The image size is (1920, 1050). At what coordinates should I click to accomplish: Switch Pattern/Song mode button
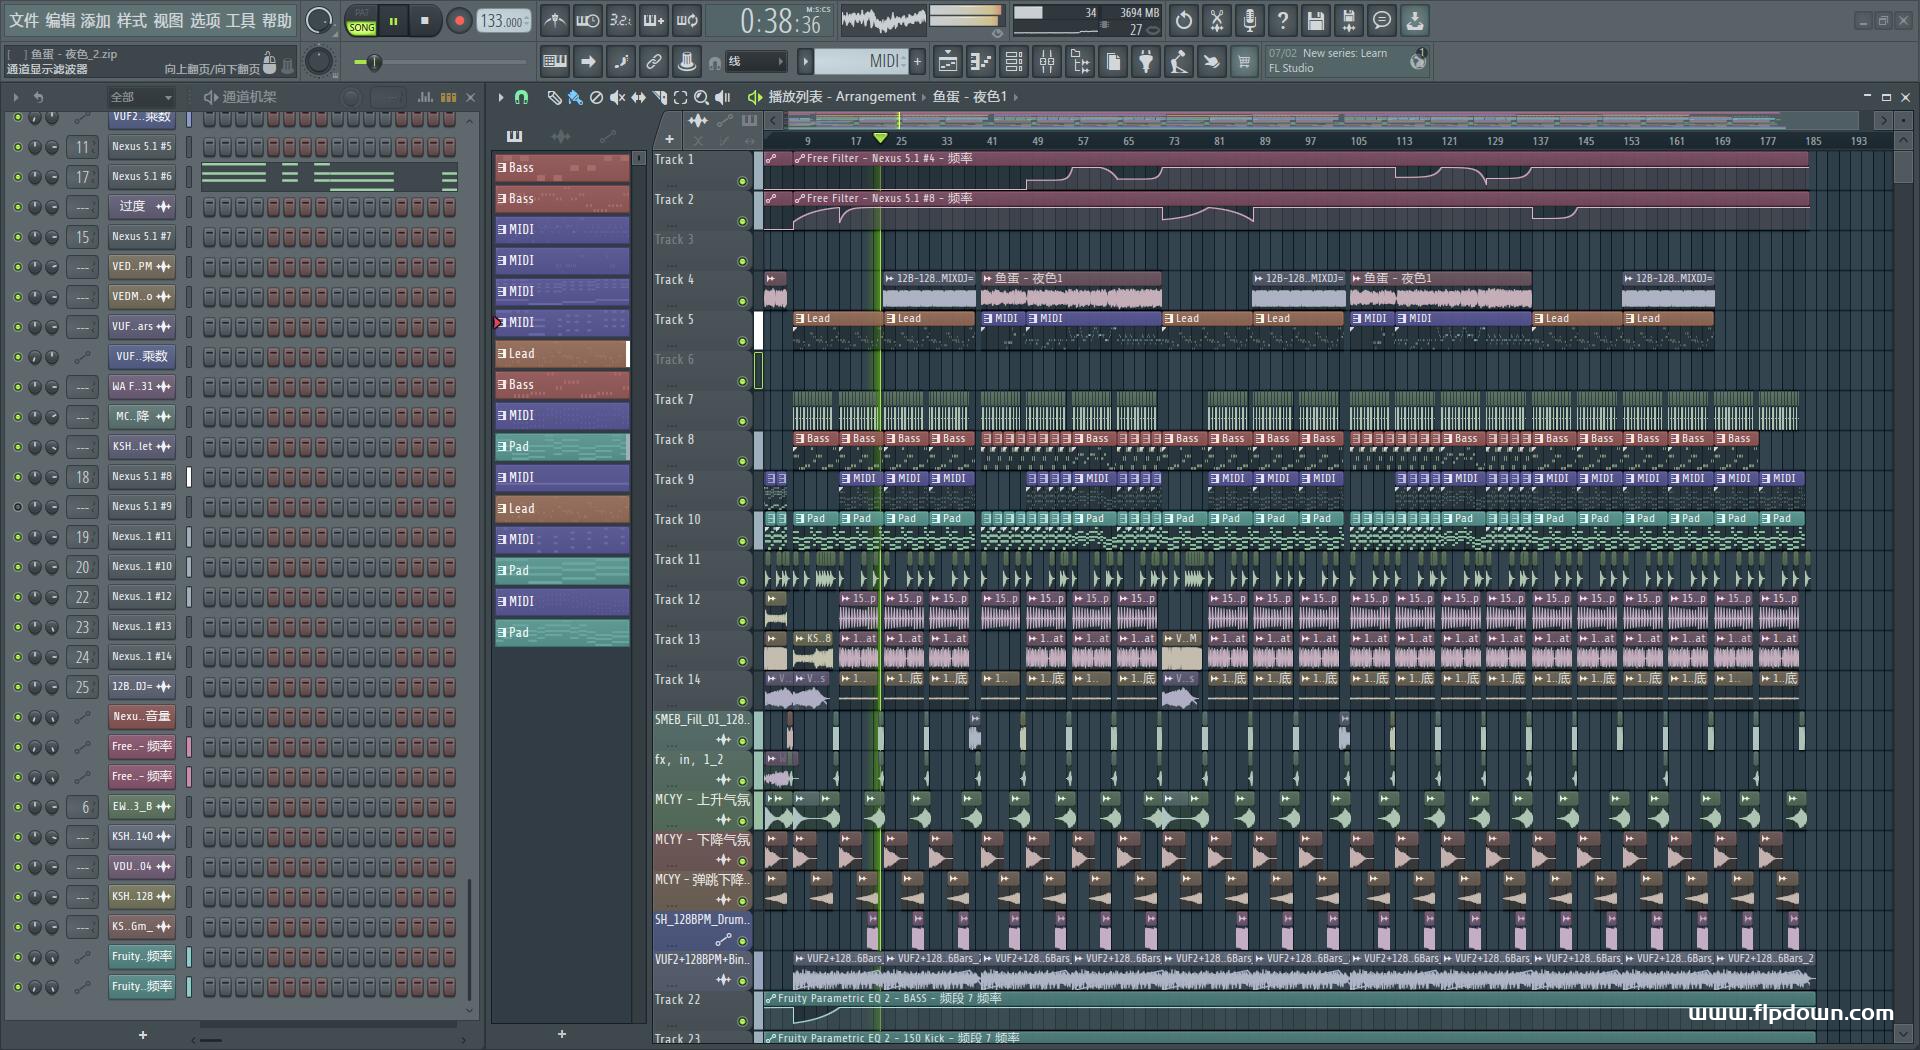tap(361, 21)
